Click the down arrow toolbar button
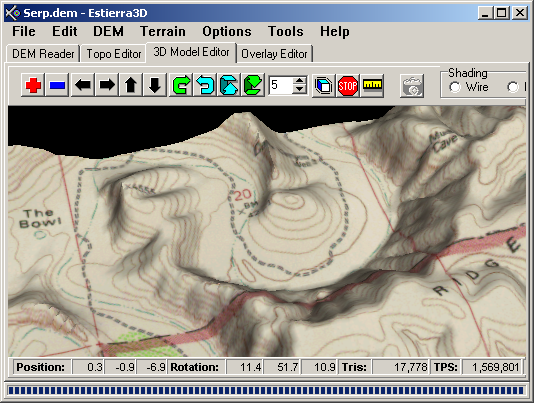 [155, 85]
